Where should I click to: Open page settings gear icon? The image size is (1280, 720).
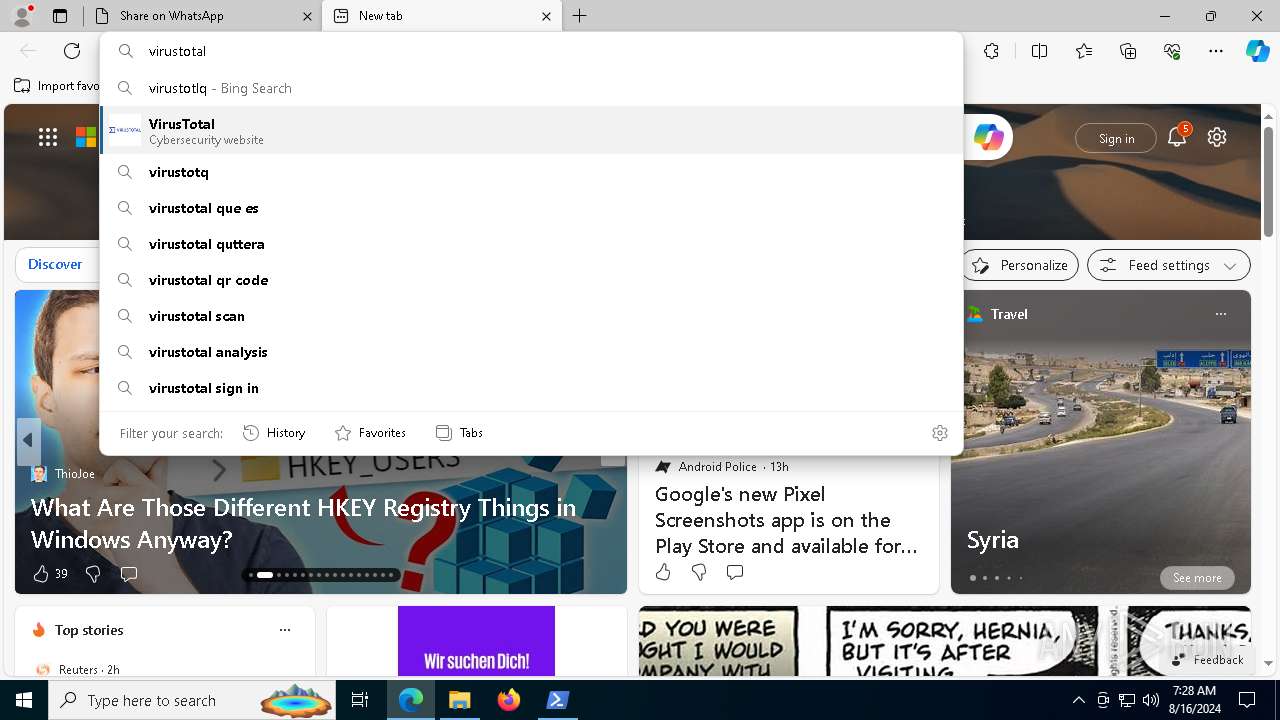(x=1217, y=137)
